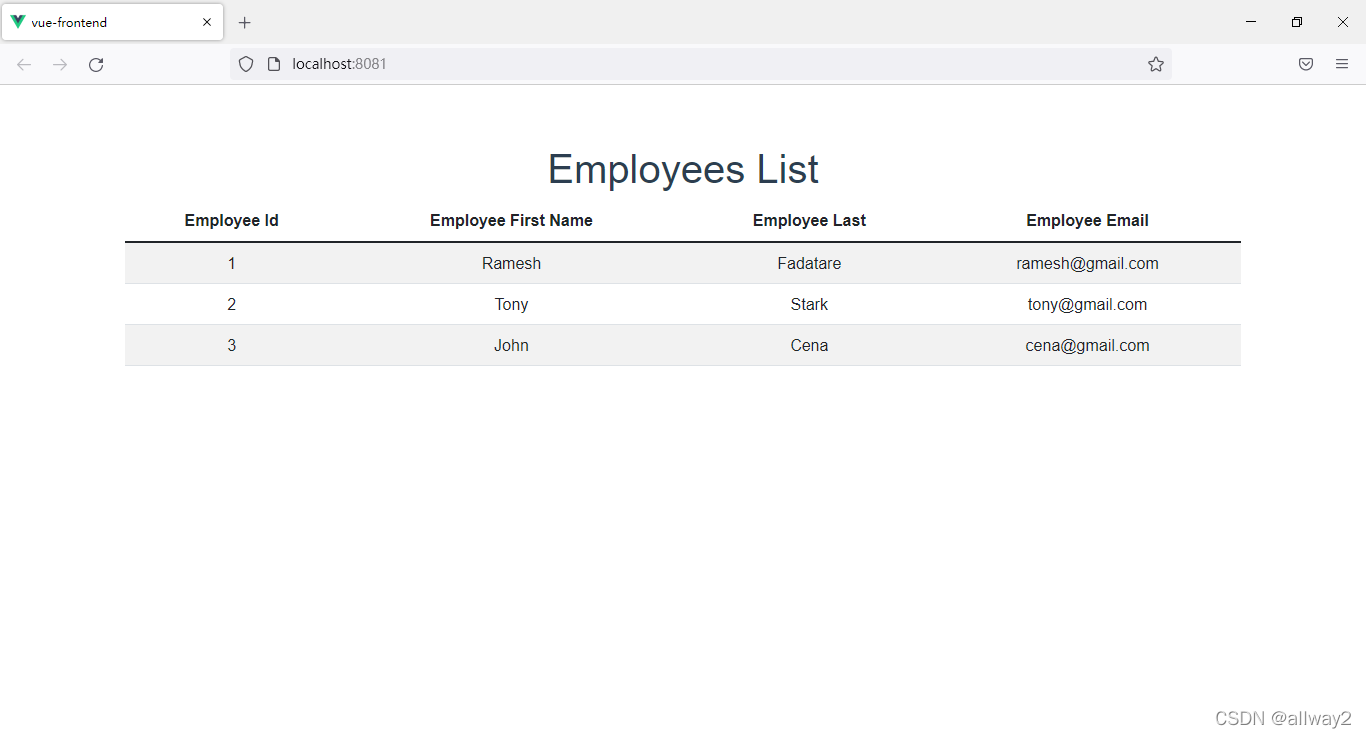Select the Tony first name cell
This screenshot has height=738, width=1366.
click(511, 305)
